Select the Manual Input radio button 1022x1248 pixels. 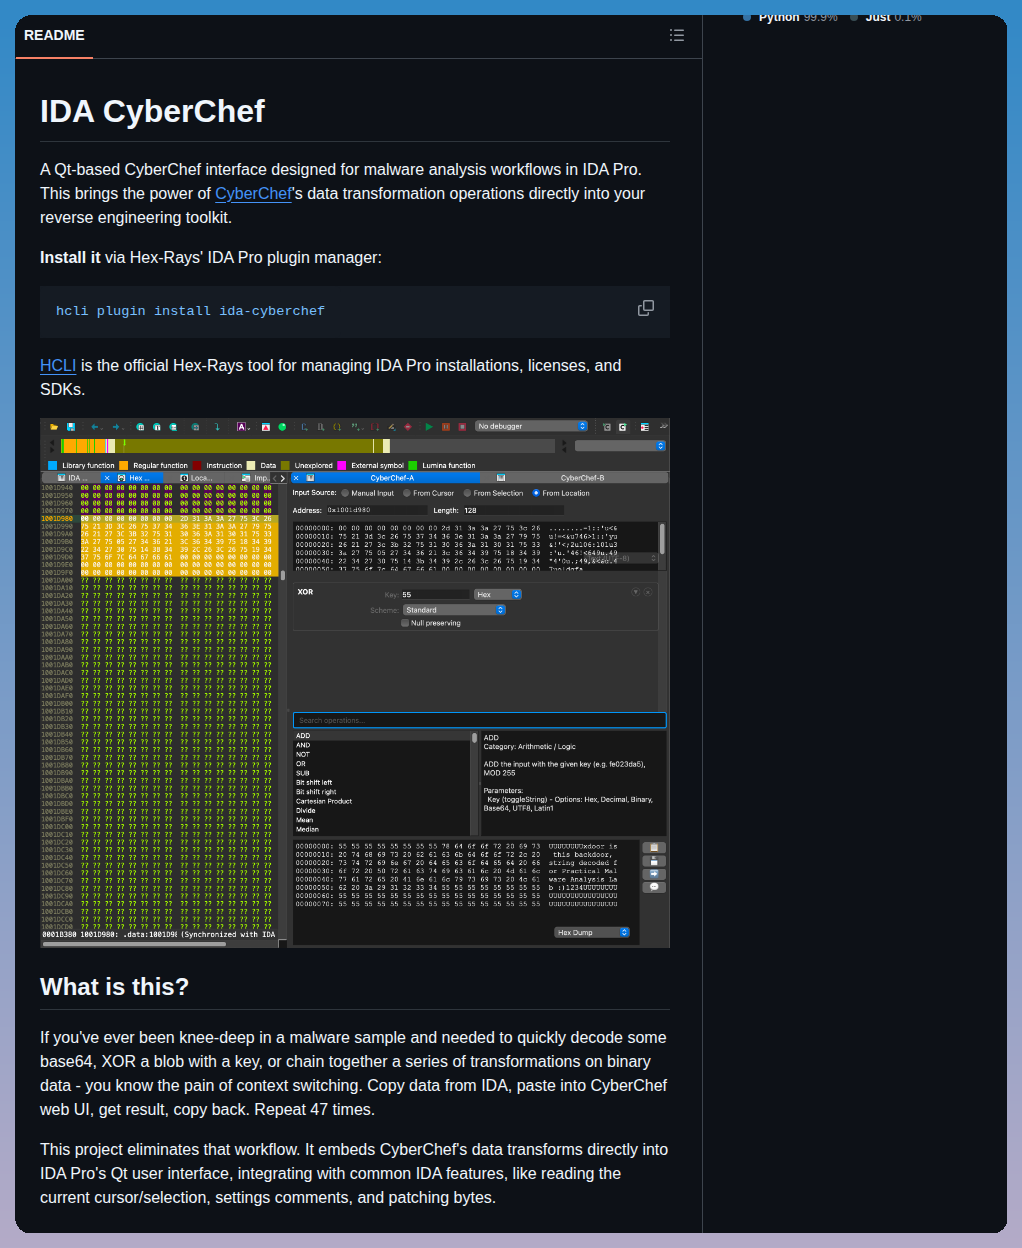click(x=345, y=493)
